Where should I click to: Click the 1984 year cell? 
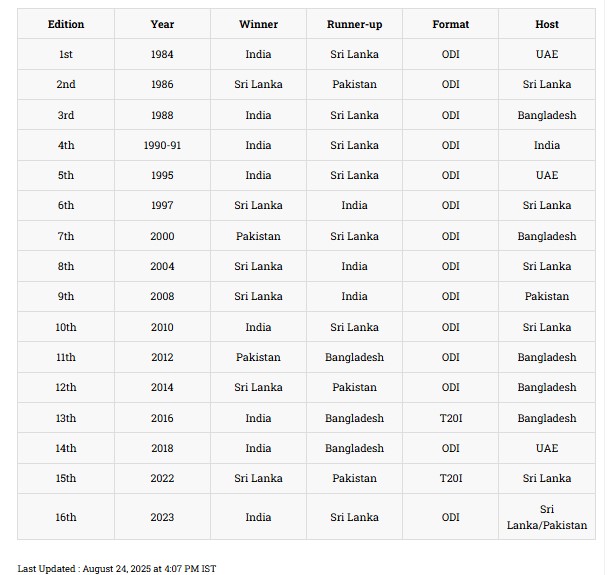pyautogui.click(x=162, y=54)
